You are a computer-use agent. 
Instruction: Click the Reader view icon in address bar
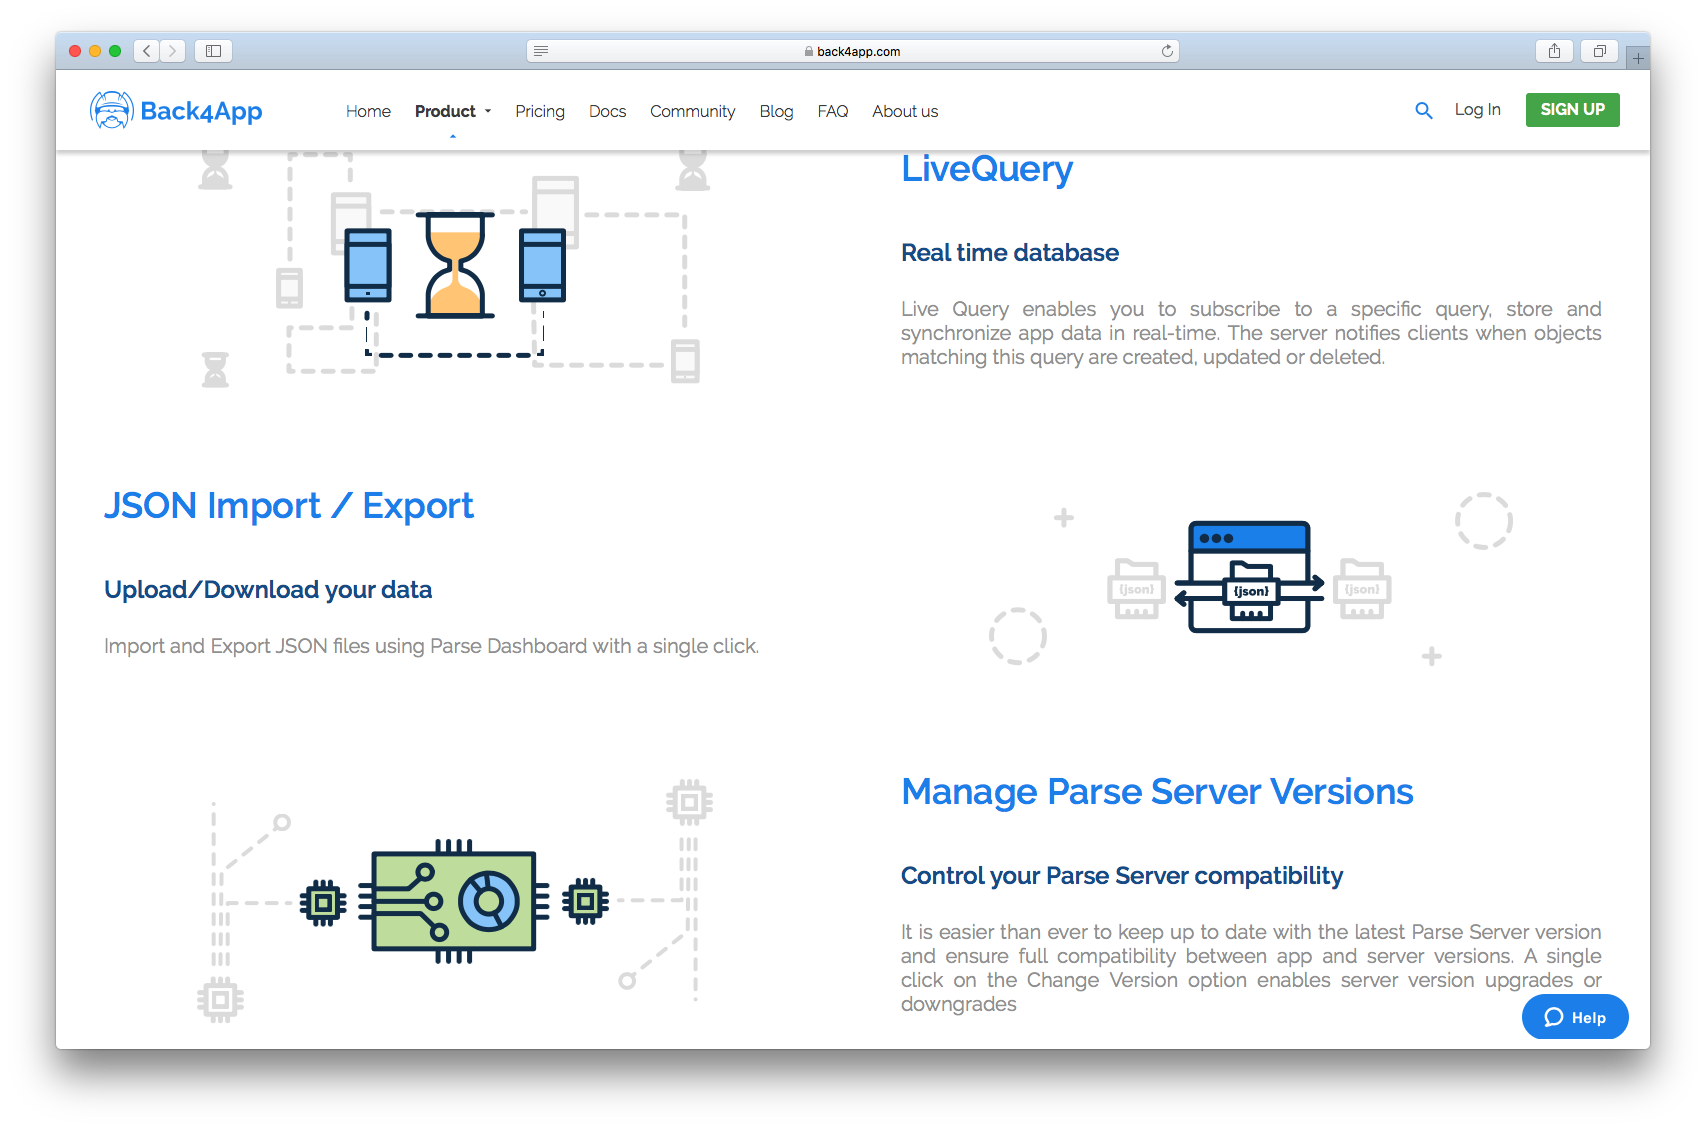(x=541, y=51)
